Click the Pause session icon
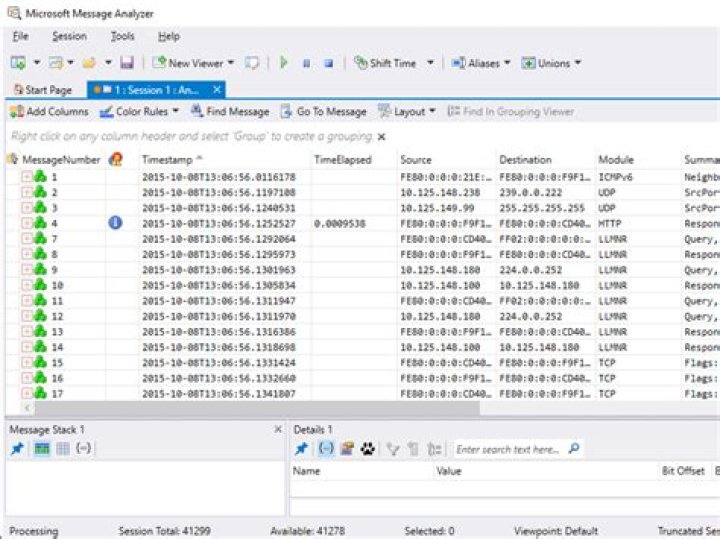Viewport: 720px width, 539px height. click(x=307, y=63)
